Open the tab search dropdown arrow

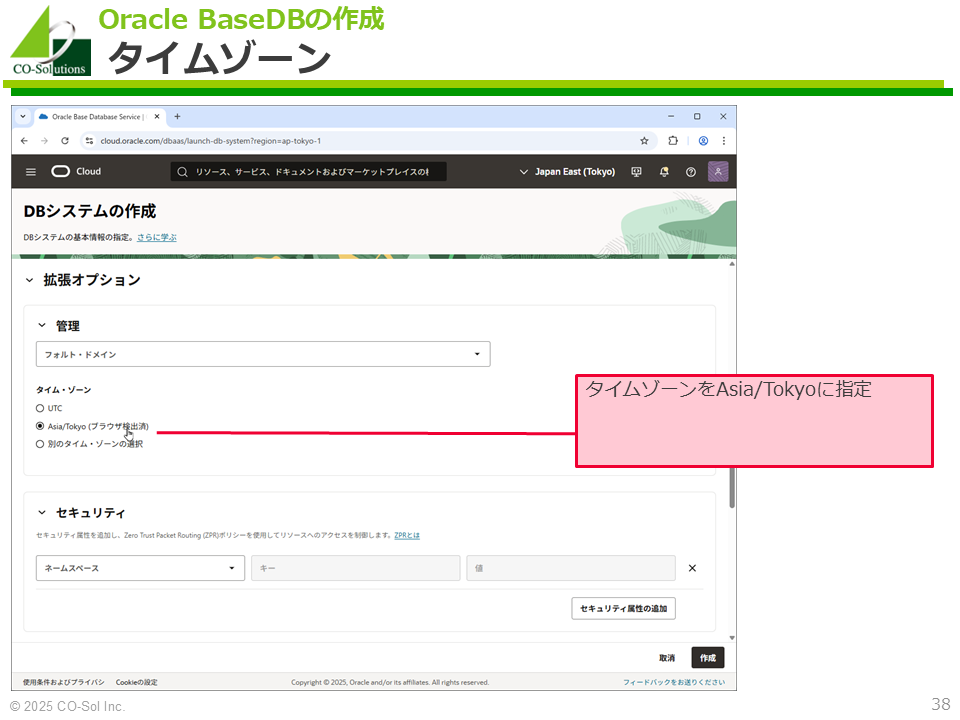click(x=23, y=116)
